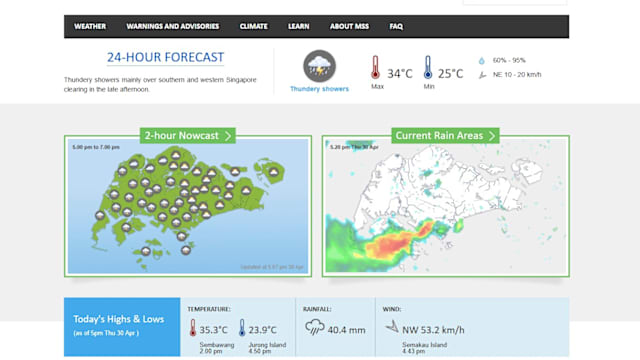Click the NE 10 - 20 km/h wind text
The width and height of the screenshot is (640, 360).
[517, 75]
